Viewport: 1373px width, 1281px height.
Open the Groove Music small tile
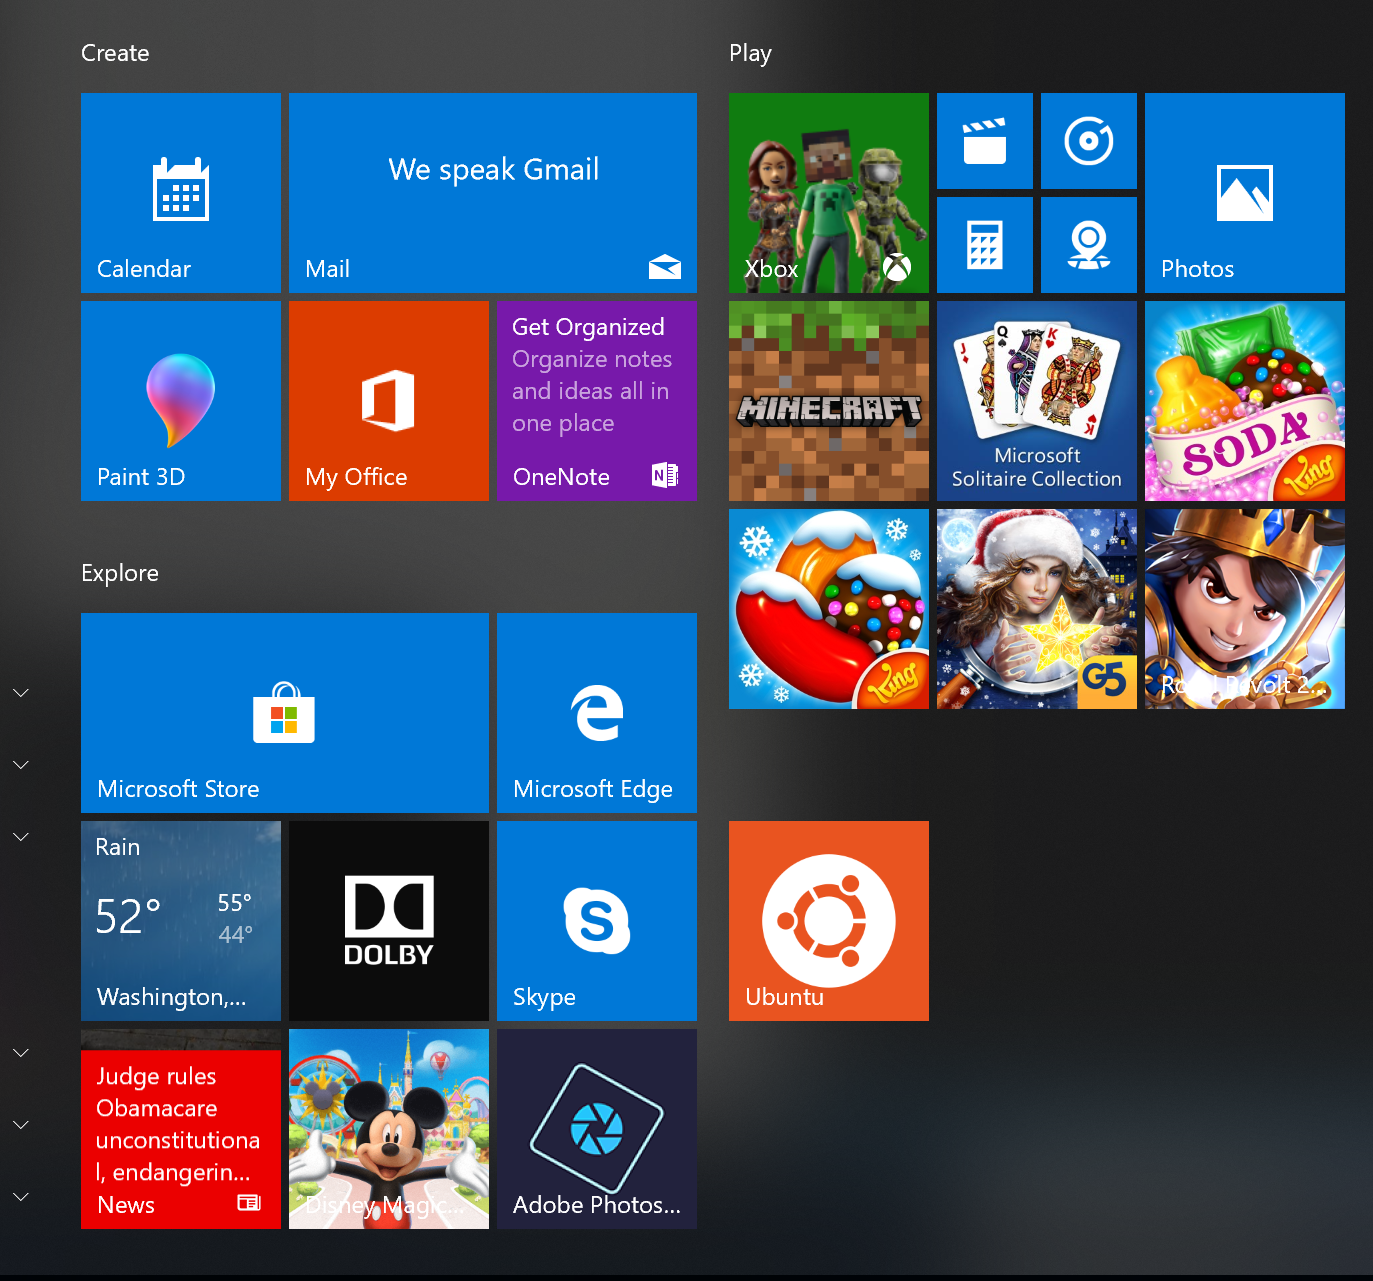(1089, 141)
